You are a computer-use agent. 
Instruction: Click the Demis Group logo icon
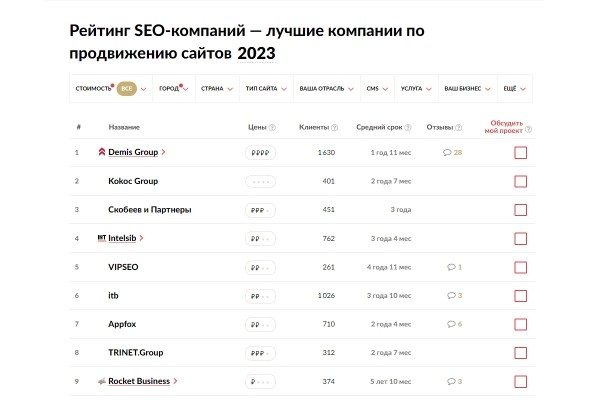(x=102, y=153)
